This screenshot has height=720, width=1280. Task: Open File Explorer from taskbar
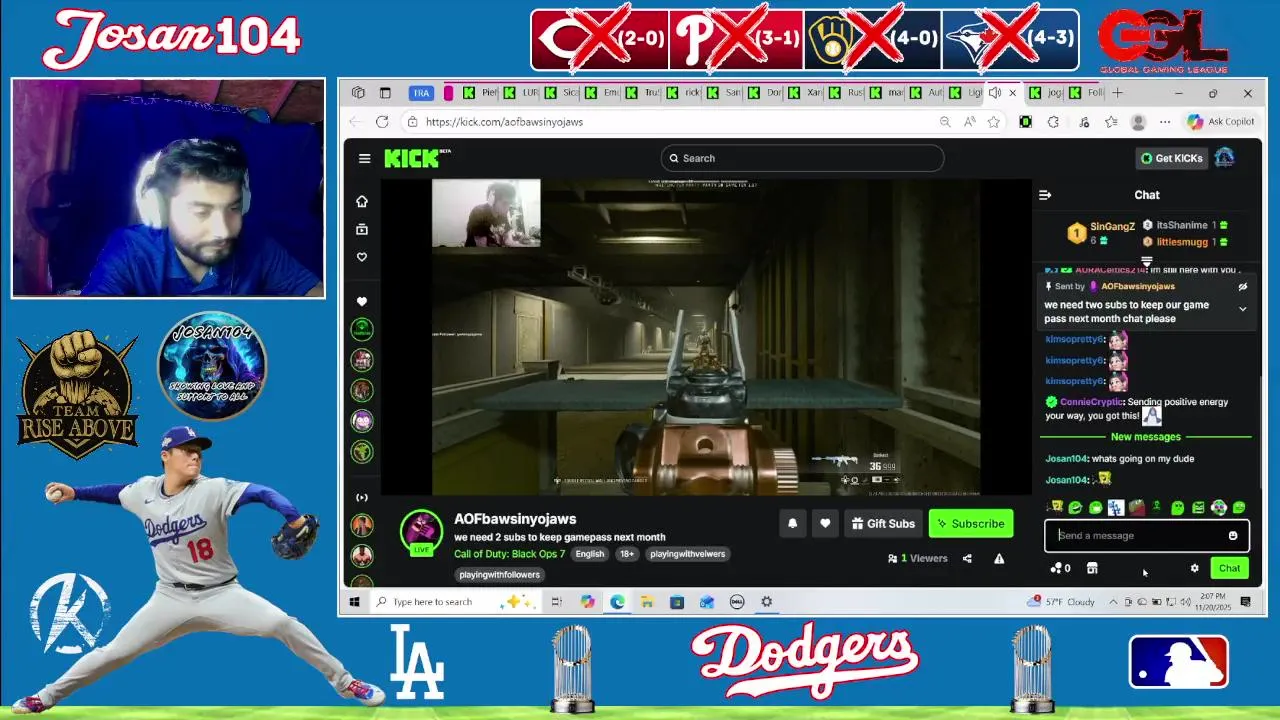pyautogui.click(x=647, y=602)
